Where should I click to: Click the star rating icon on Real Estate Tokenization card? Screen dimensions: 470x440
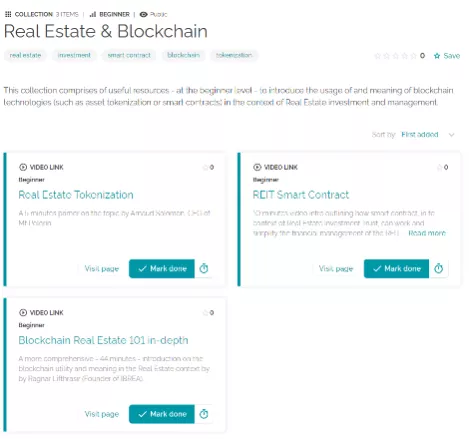(205, 167)
